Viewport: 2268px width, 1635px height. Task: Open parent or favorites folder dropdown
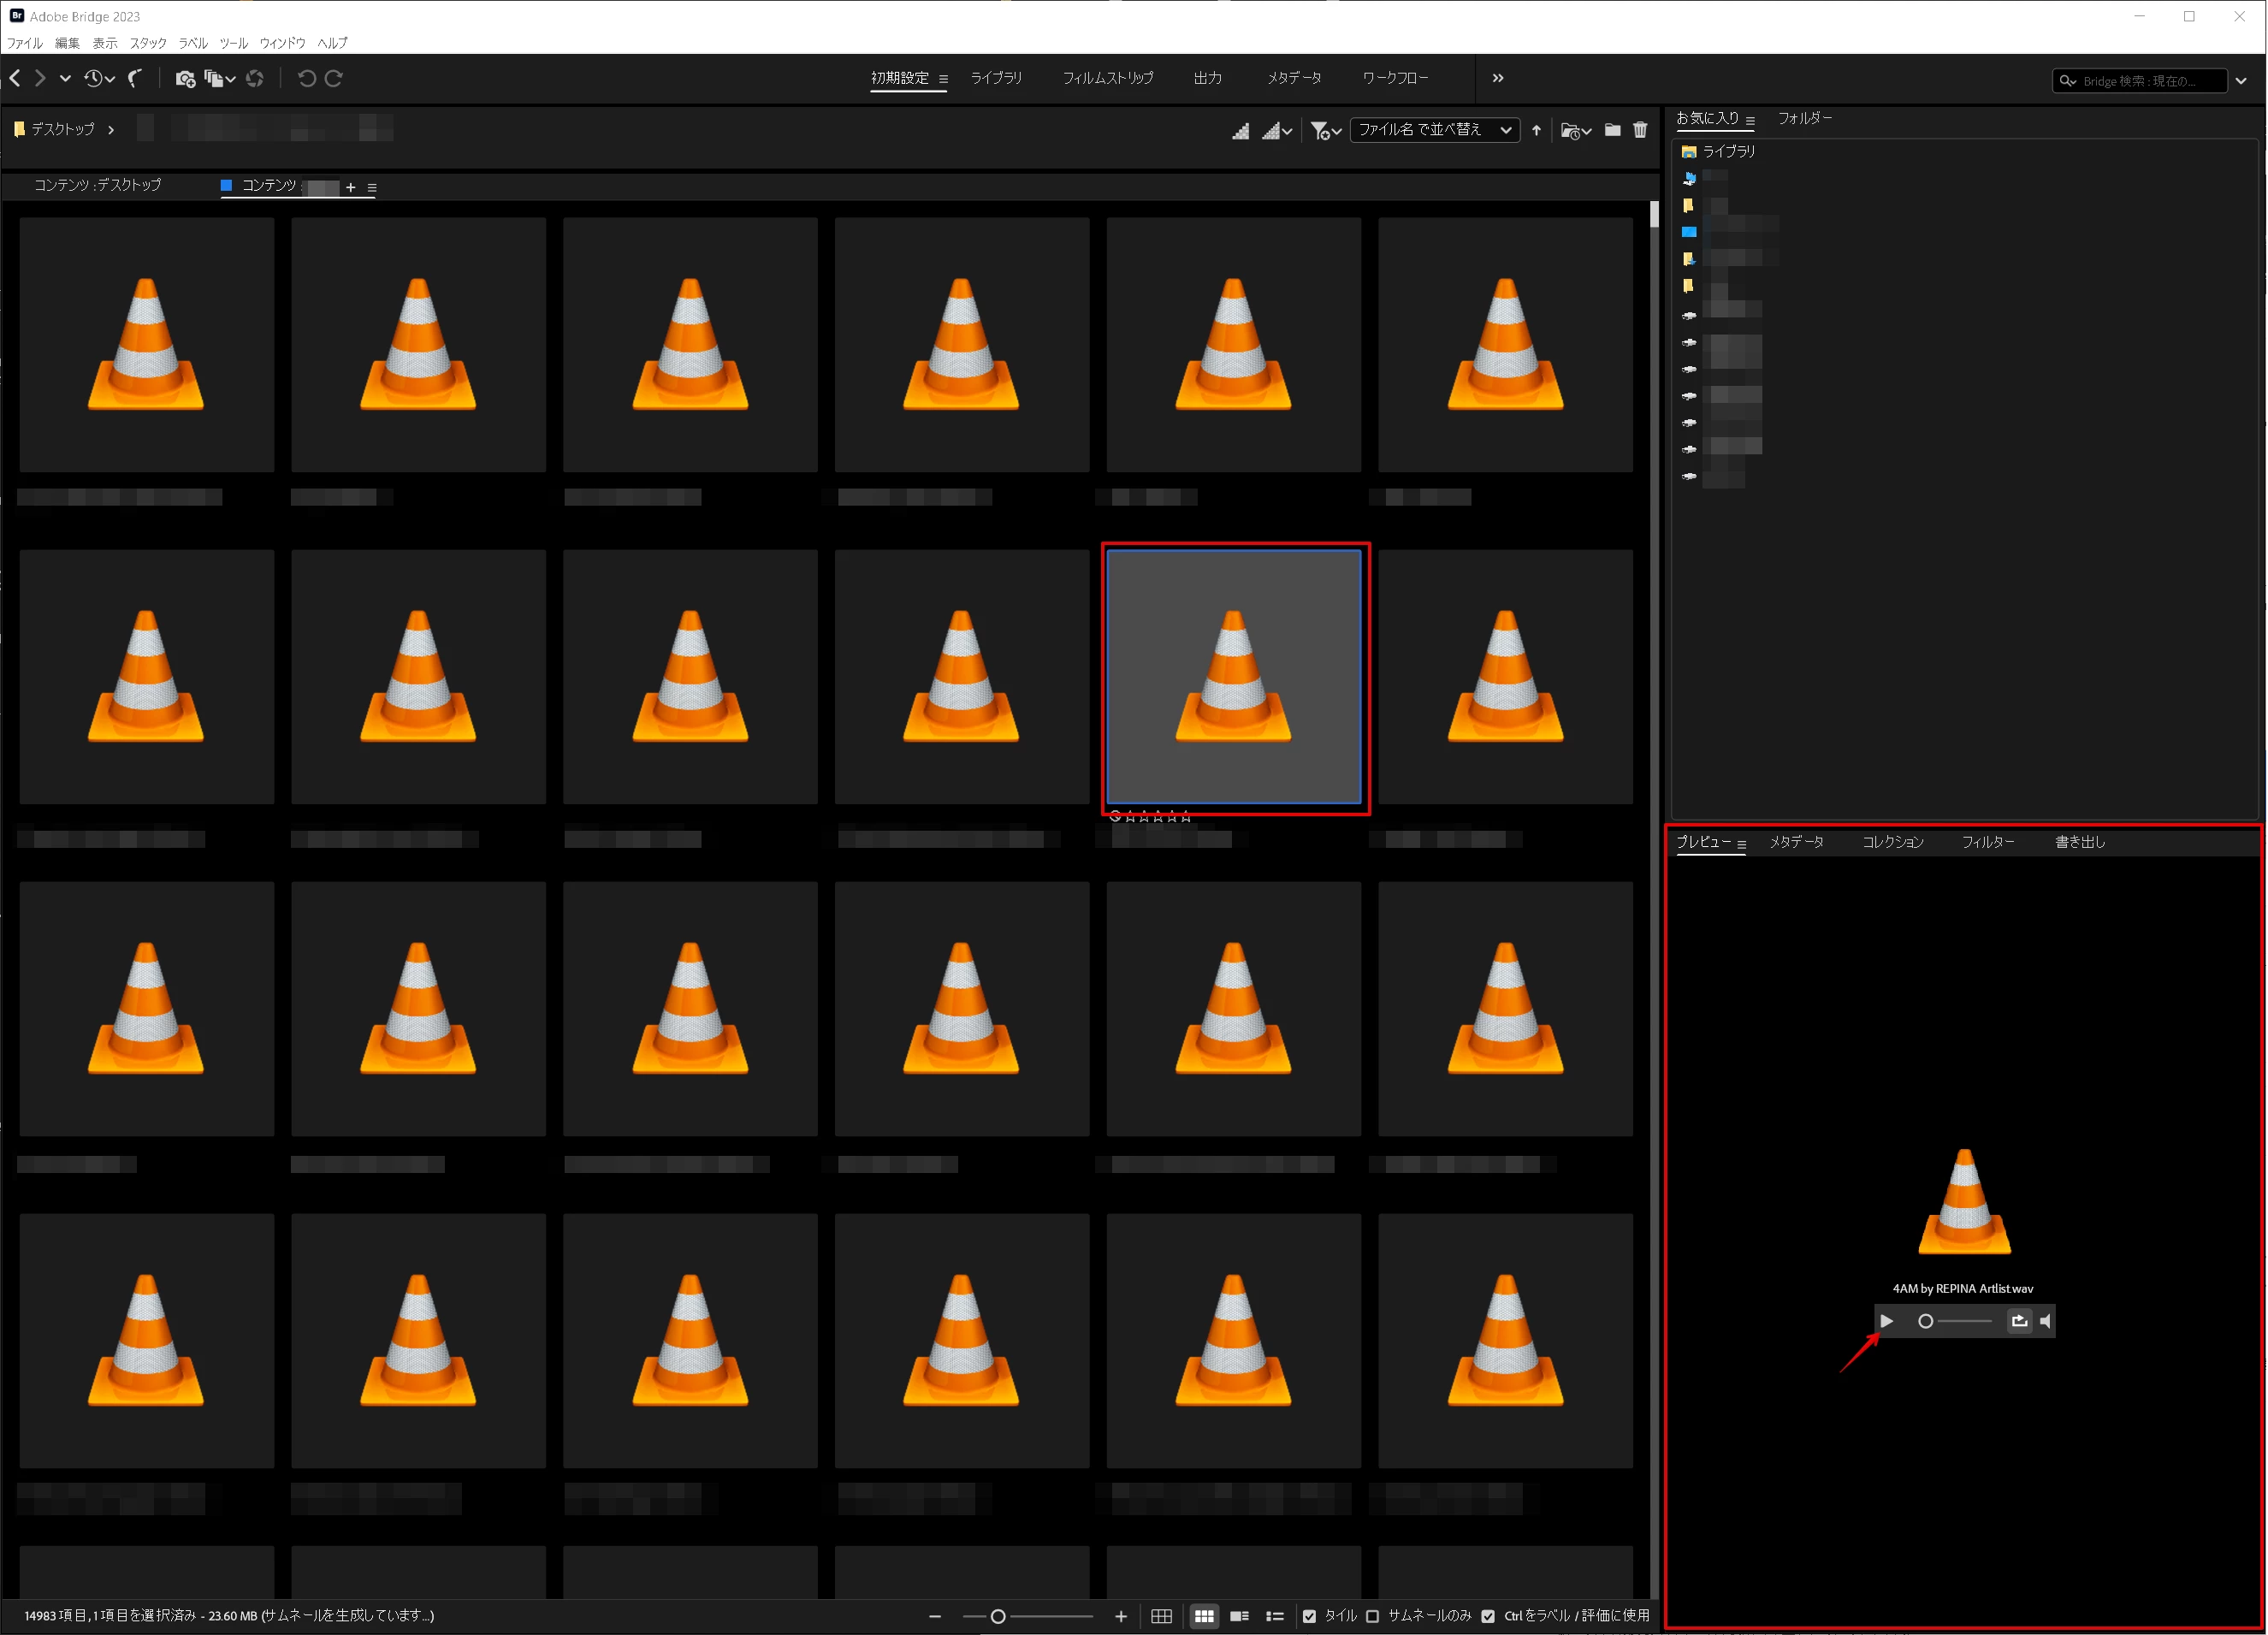65,78
